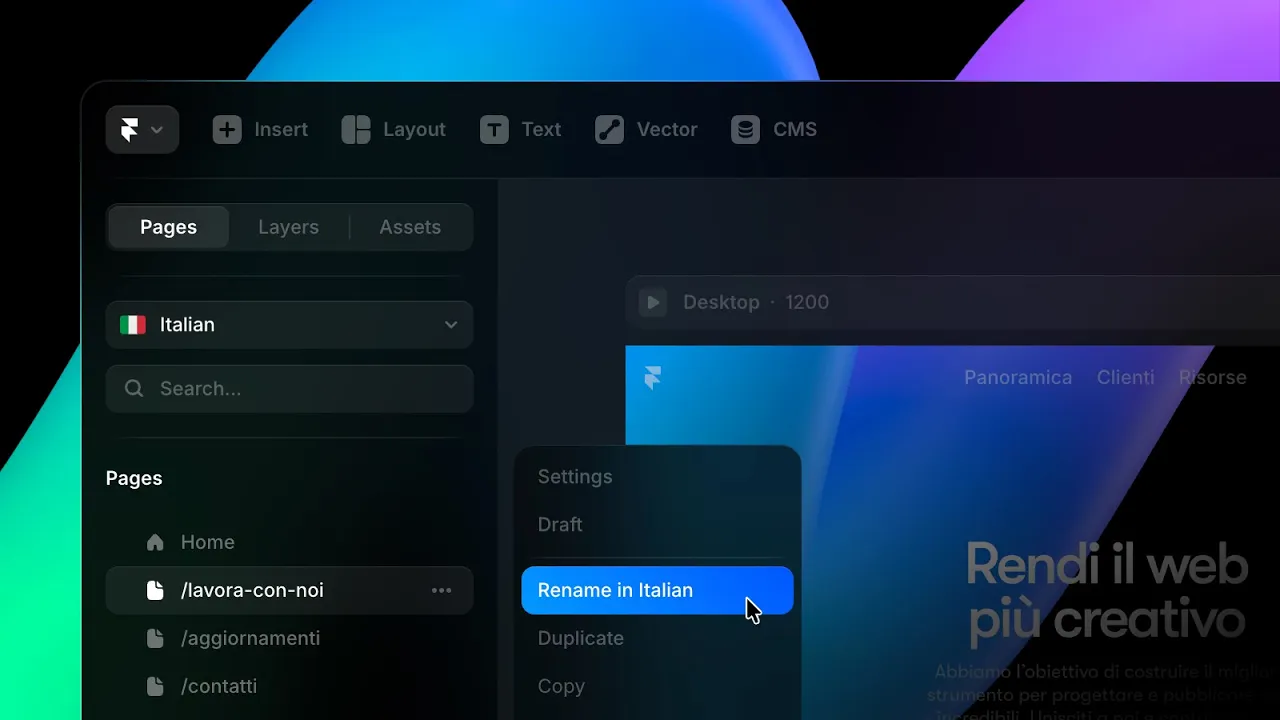Open more options for /lavora-con-noi
1280x720 pixels.
[441, 590]
